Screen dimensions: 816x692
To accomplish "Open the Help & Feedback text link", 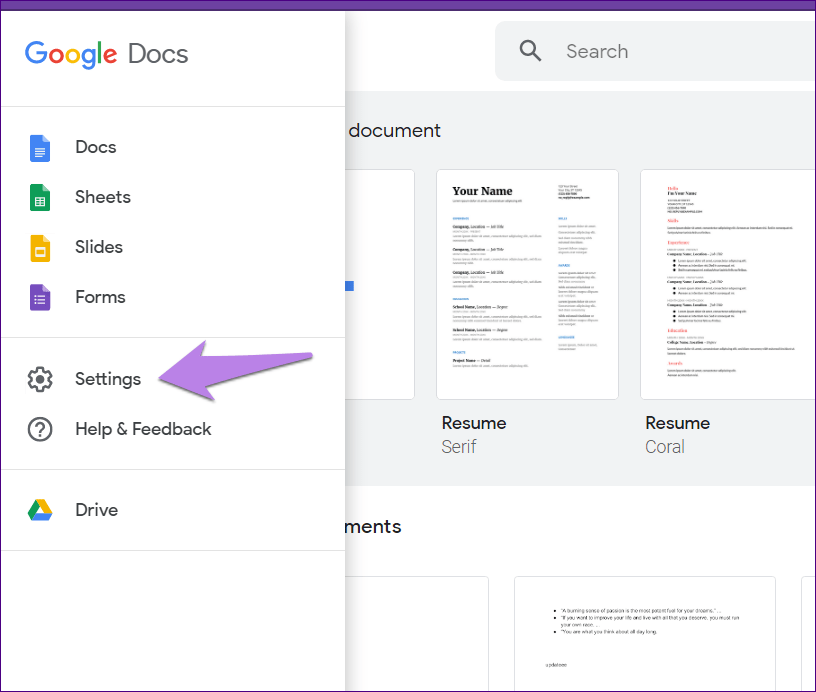I will [x=143, y=430].
